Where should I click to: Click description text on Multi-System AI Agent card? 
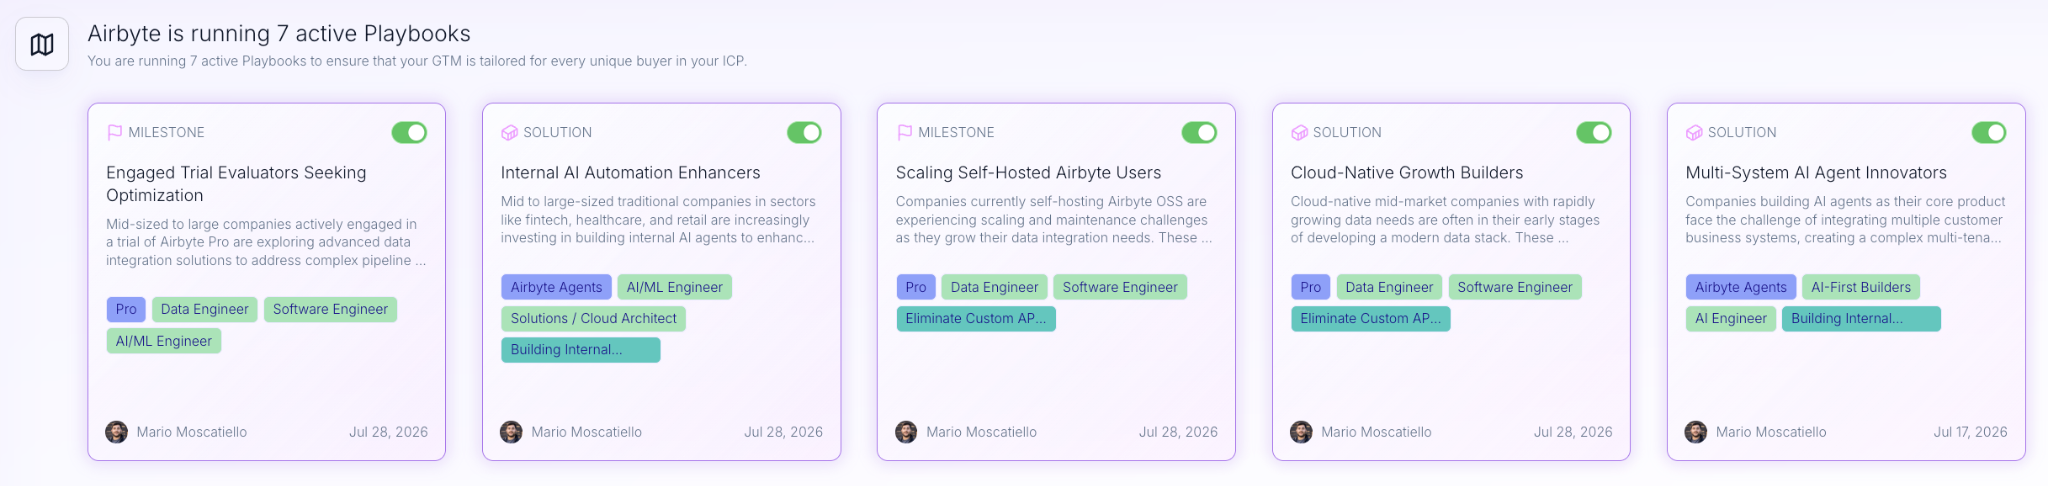point(1845,220)
